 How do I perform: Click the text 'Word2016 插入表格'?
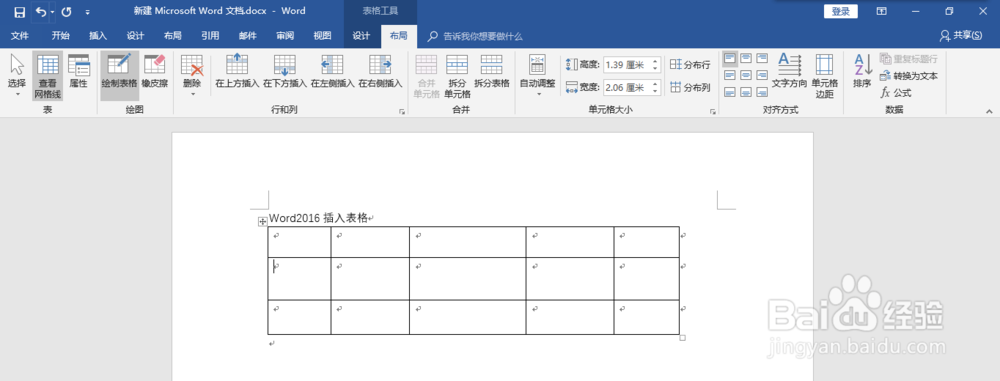[x=318, y=218]
